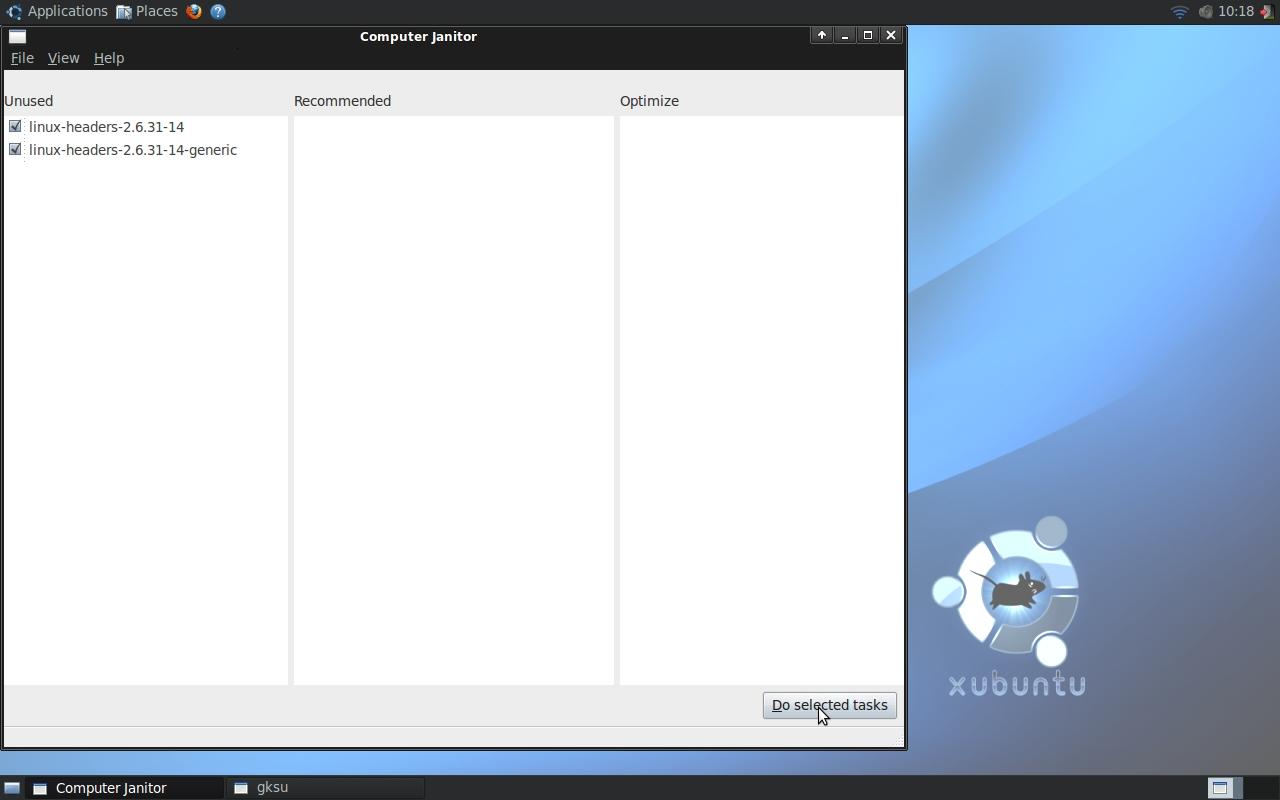Image resolution: width=1280 pixels, height=800 pixels.
Task: Click the window resize grip in the status bar
Action: (898, 739)
